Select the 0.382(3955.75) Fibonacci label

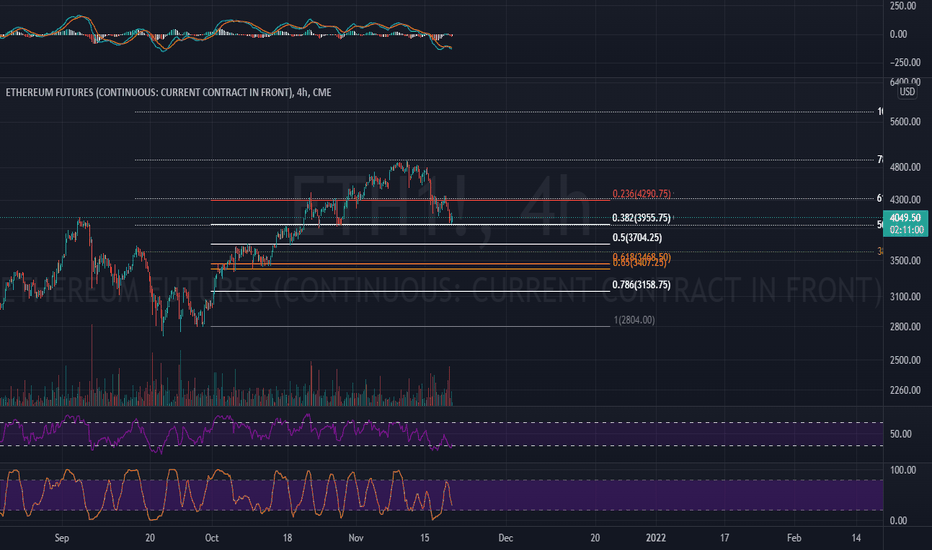641,218
